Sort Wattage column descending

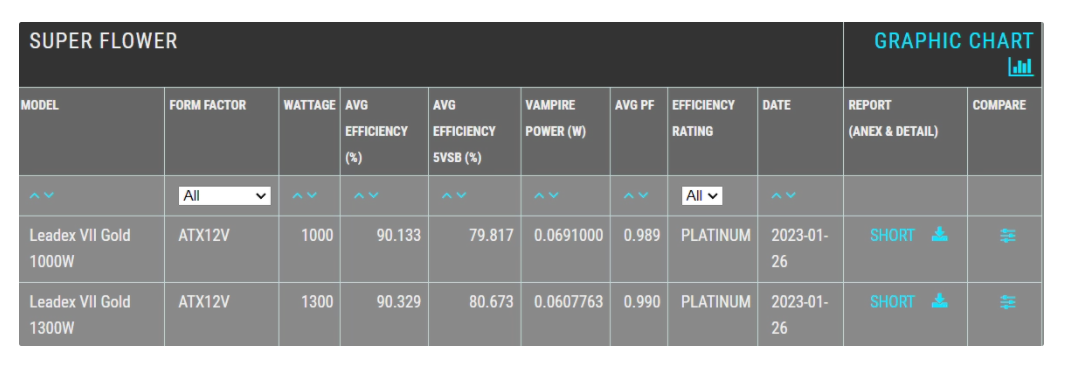click(312, 196)
